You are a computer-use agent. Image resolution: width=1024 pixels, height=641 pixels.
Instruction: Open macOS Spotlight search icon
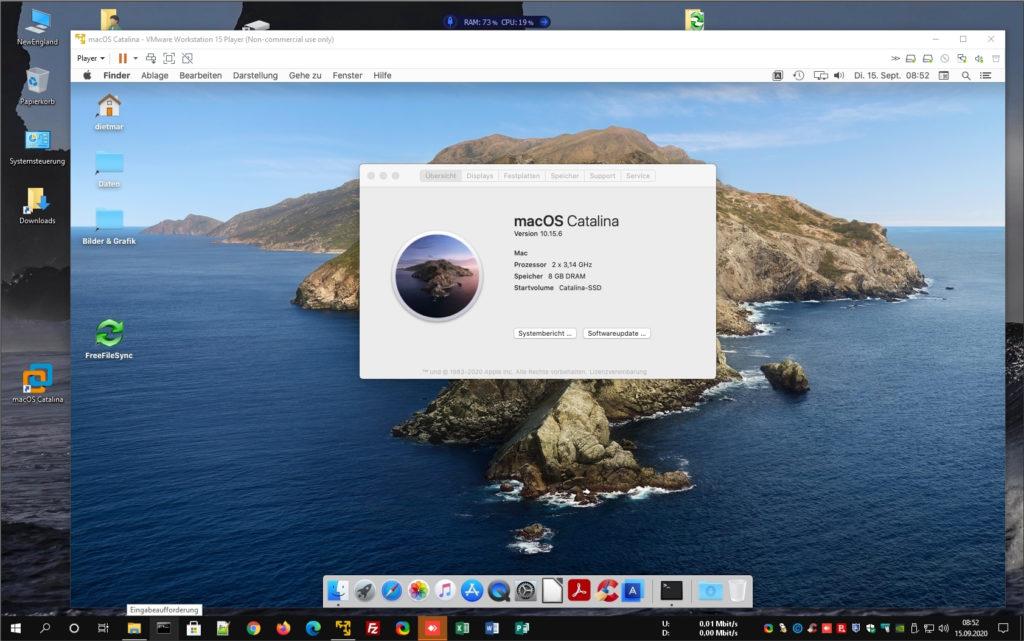click(x=966, y=76)
